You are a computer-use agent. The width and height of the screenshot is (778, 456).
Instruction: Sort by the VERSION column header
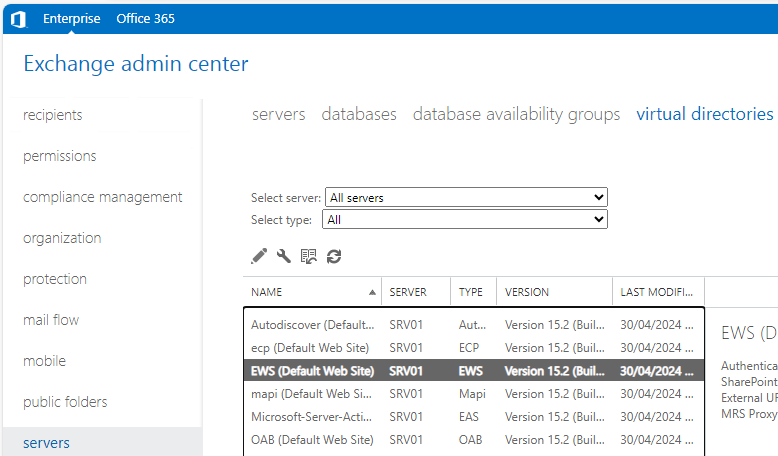[527, 293]
